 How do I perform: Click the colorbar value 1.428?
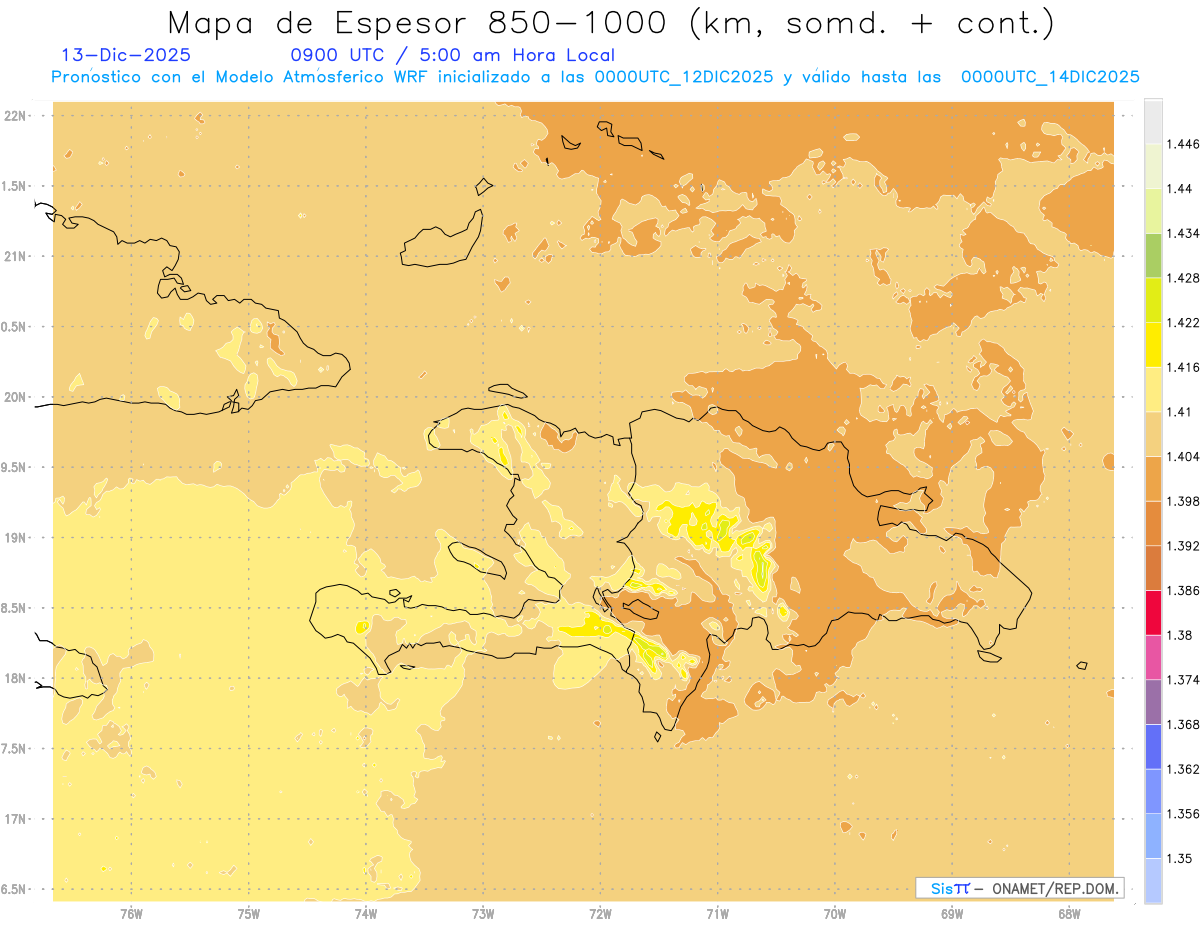(x=1184, y=278)
